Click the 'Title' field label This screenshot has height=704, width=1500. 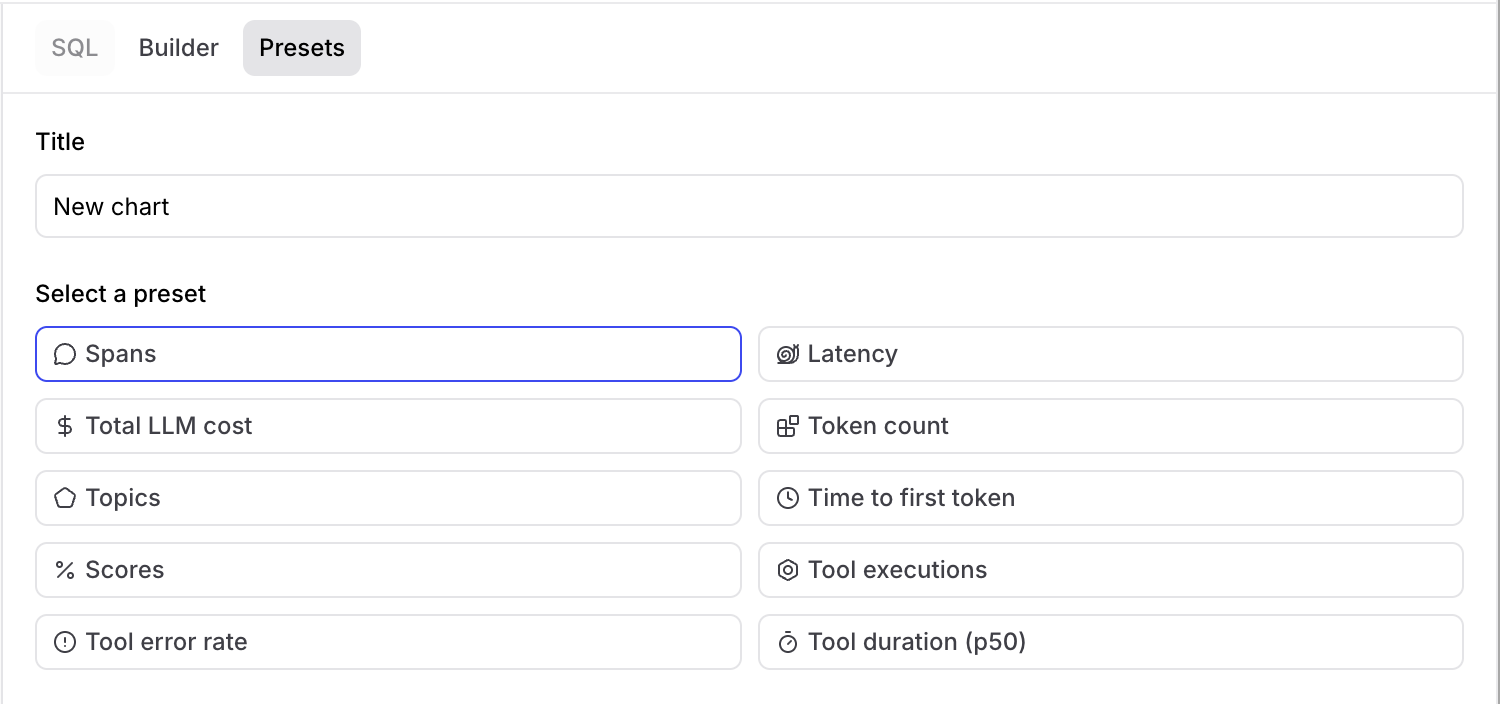coord(60,142)
